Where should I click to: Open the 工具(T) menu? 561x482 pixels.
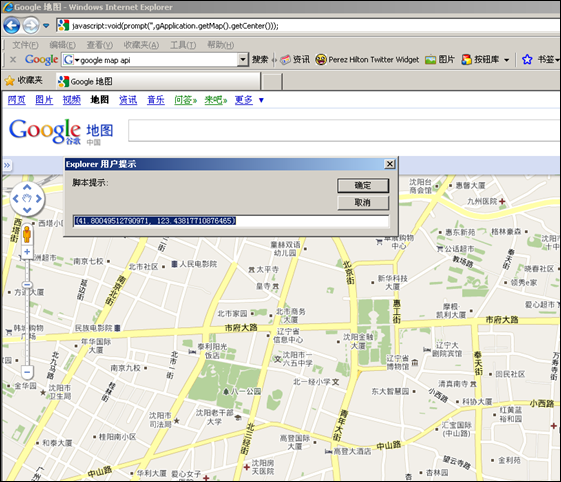click(183, 45)
